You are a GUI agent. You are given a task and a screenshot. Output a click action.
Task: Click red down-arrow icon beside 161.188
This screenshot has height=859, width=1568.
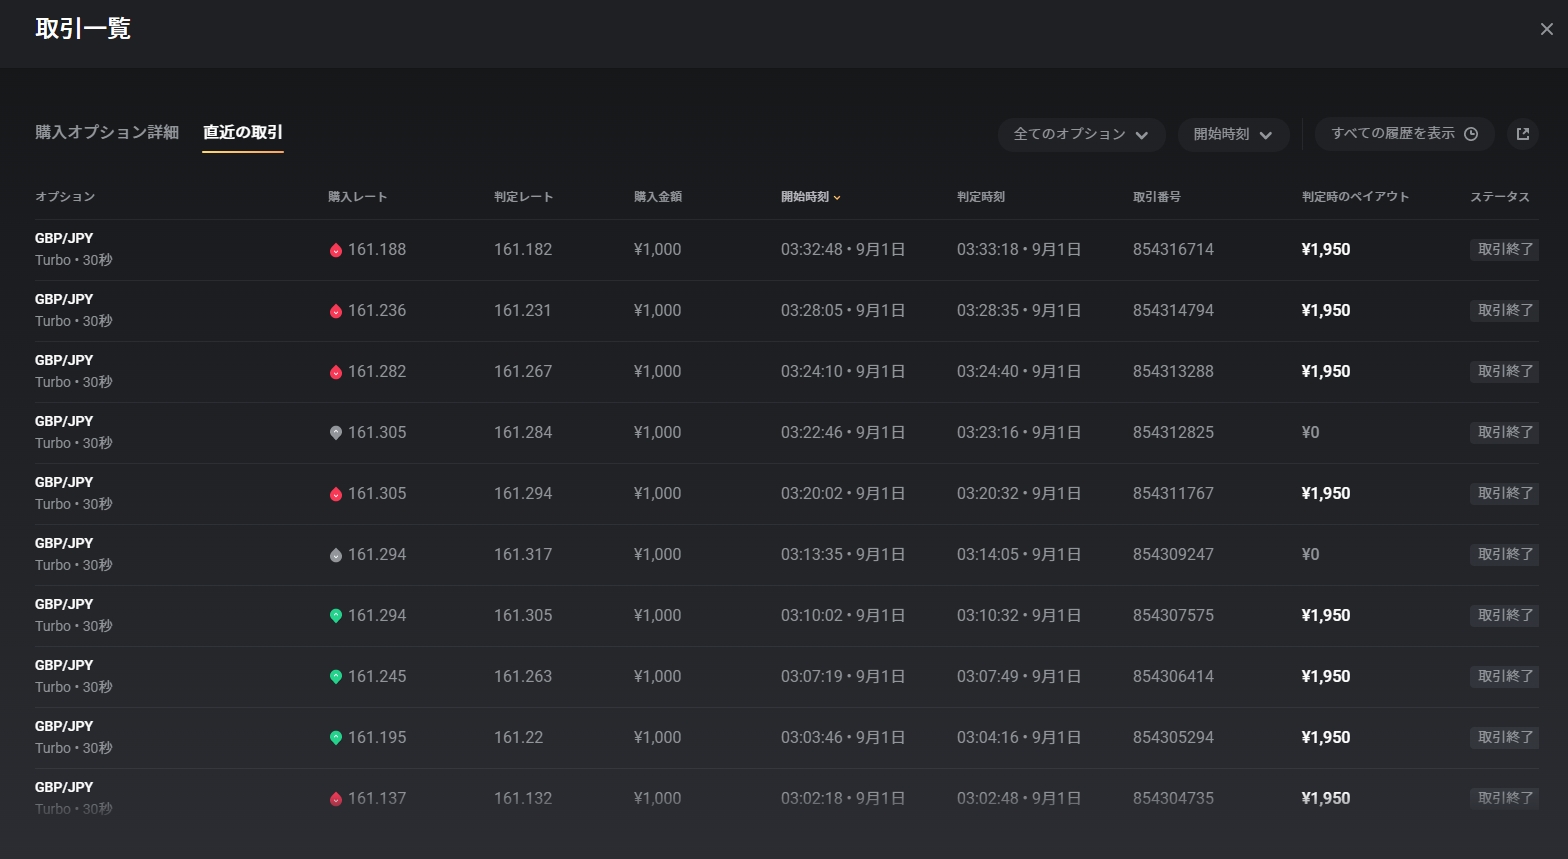click(x=336, y=250)
